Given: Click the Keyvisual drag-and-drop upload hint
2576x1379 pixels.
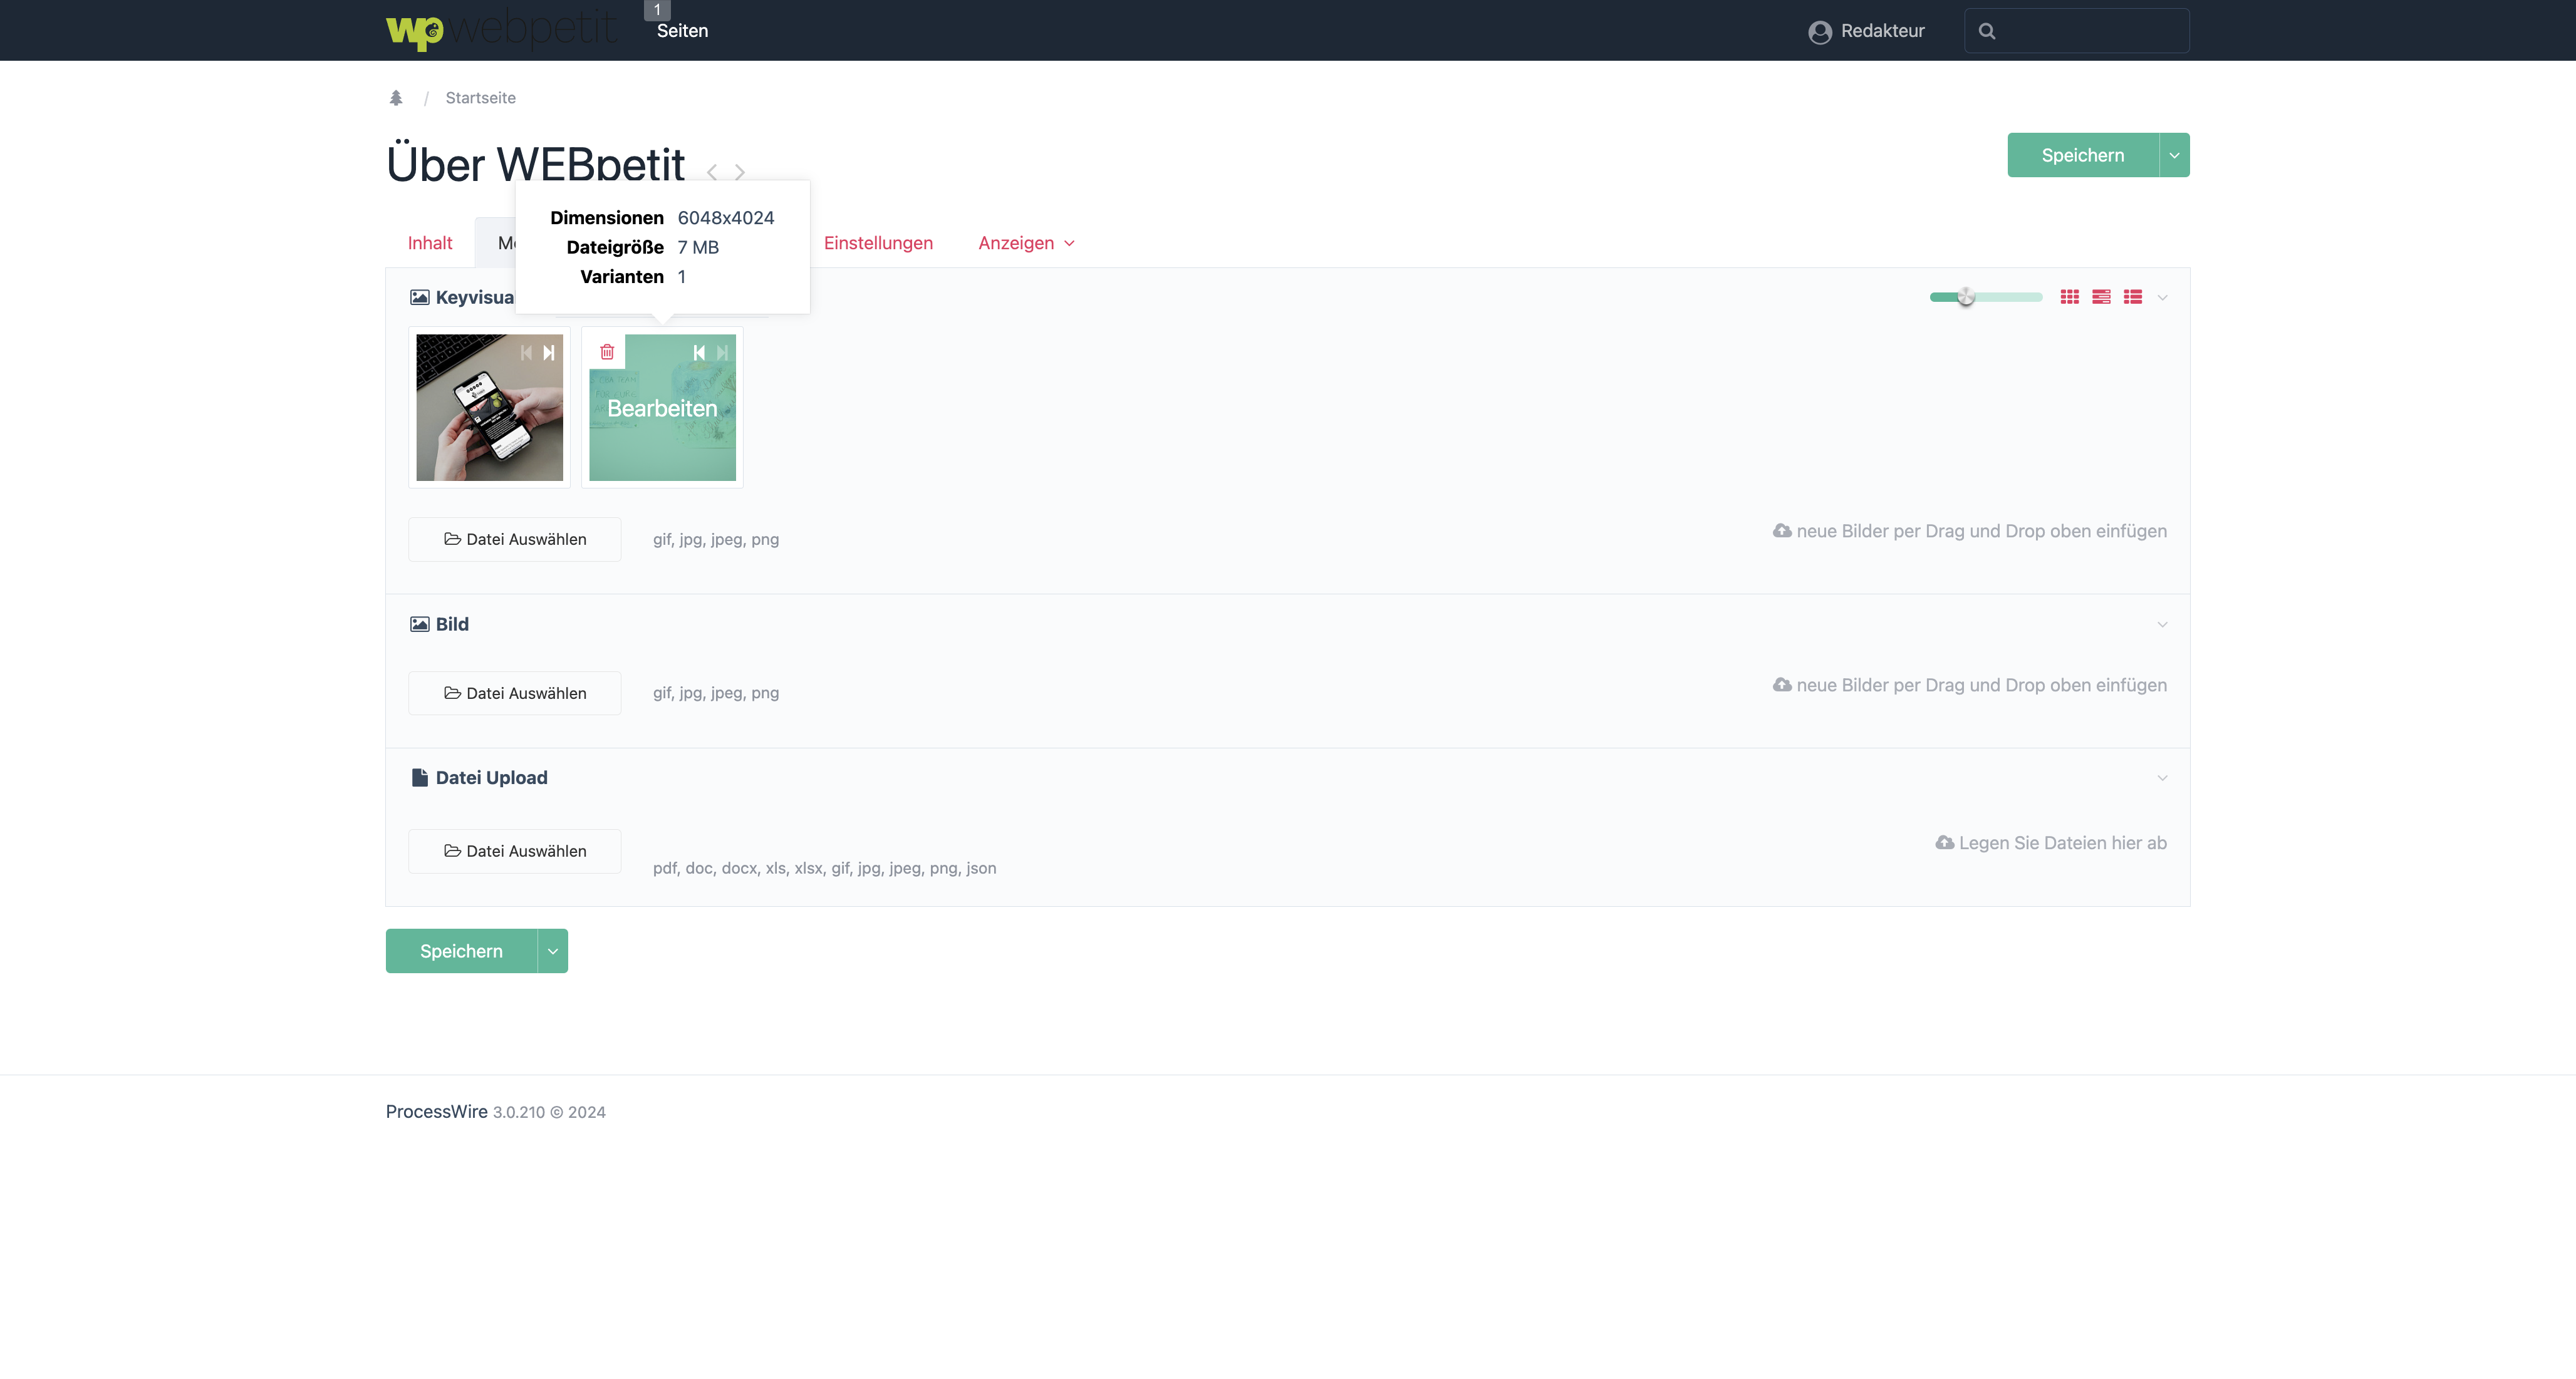Looking at the screenshot, I should pyautogui.click(x=1970, y=531).
